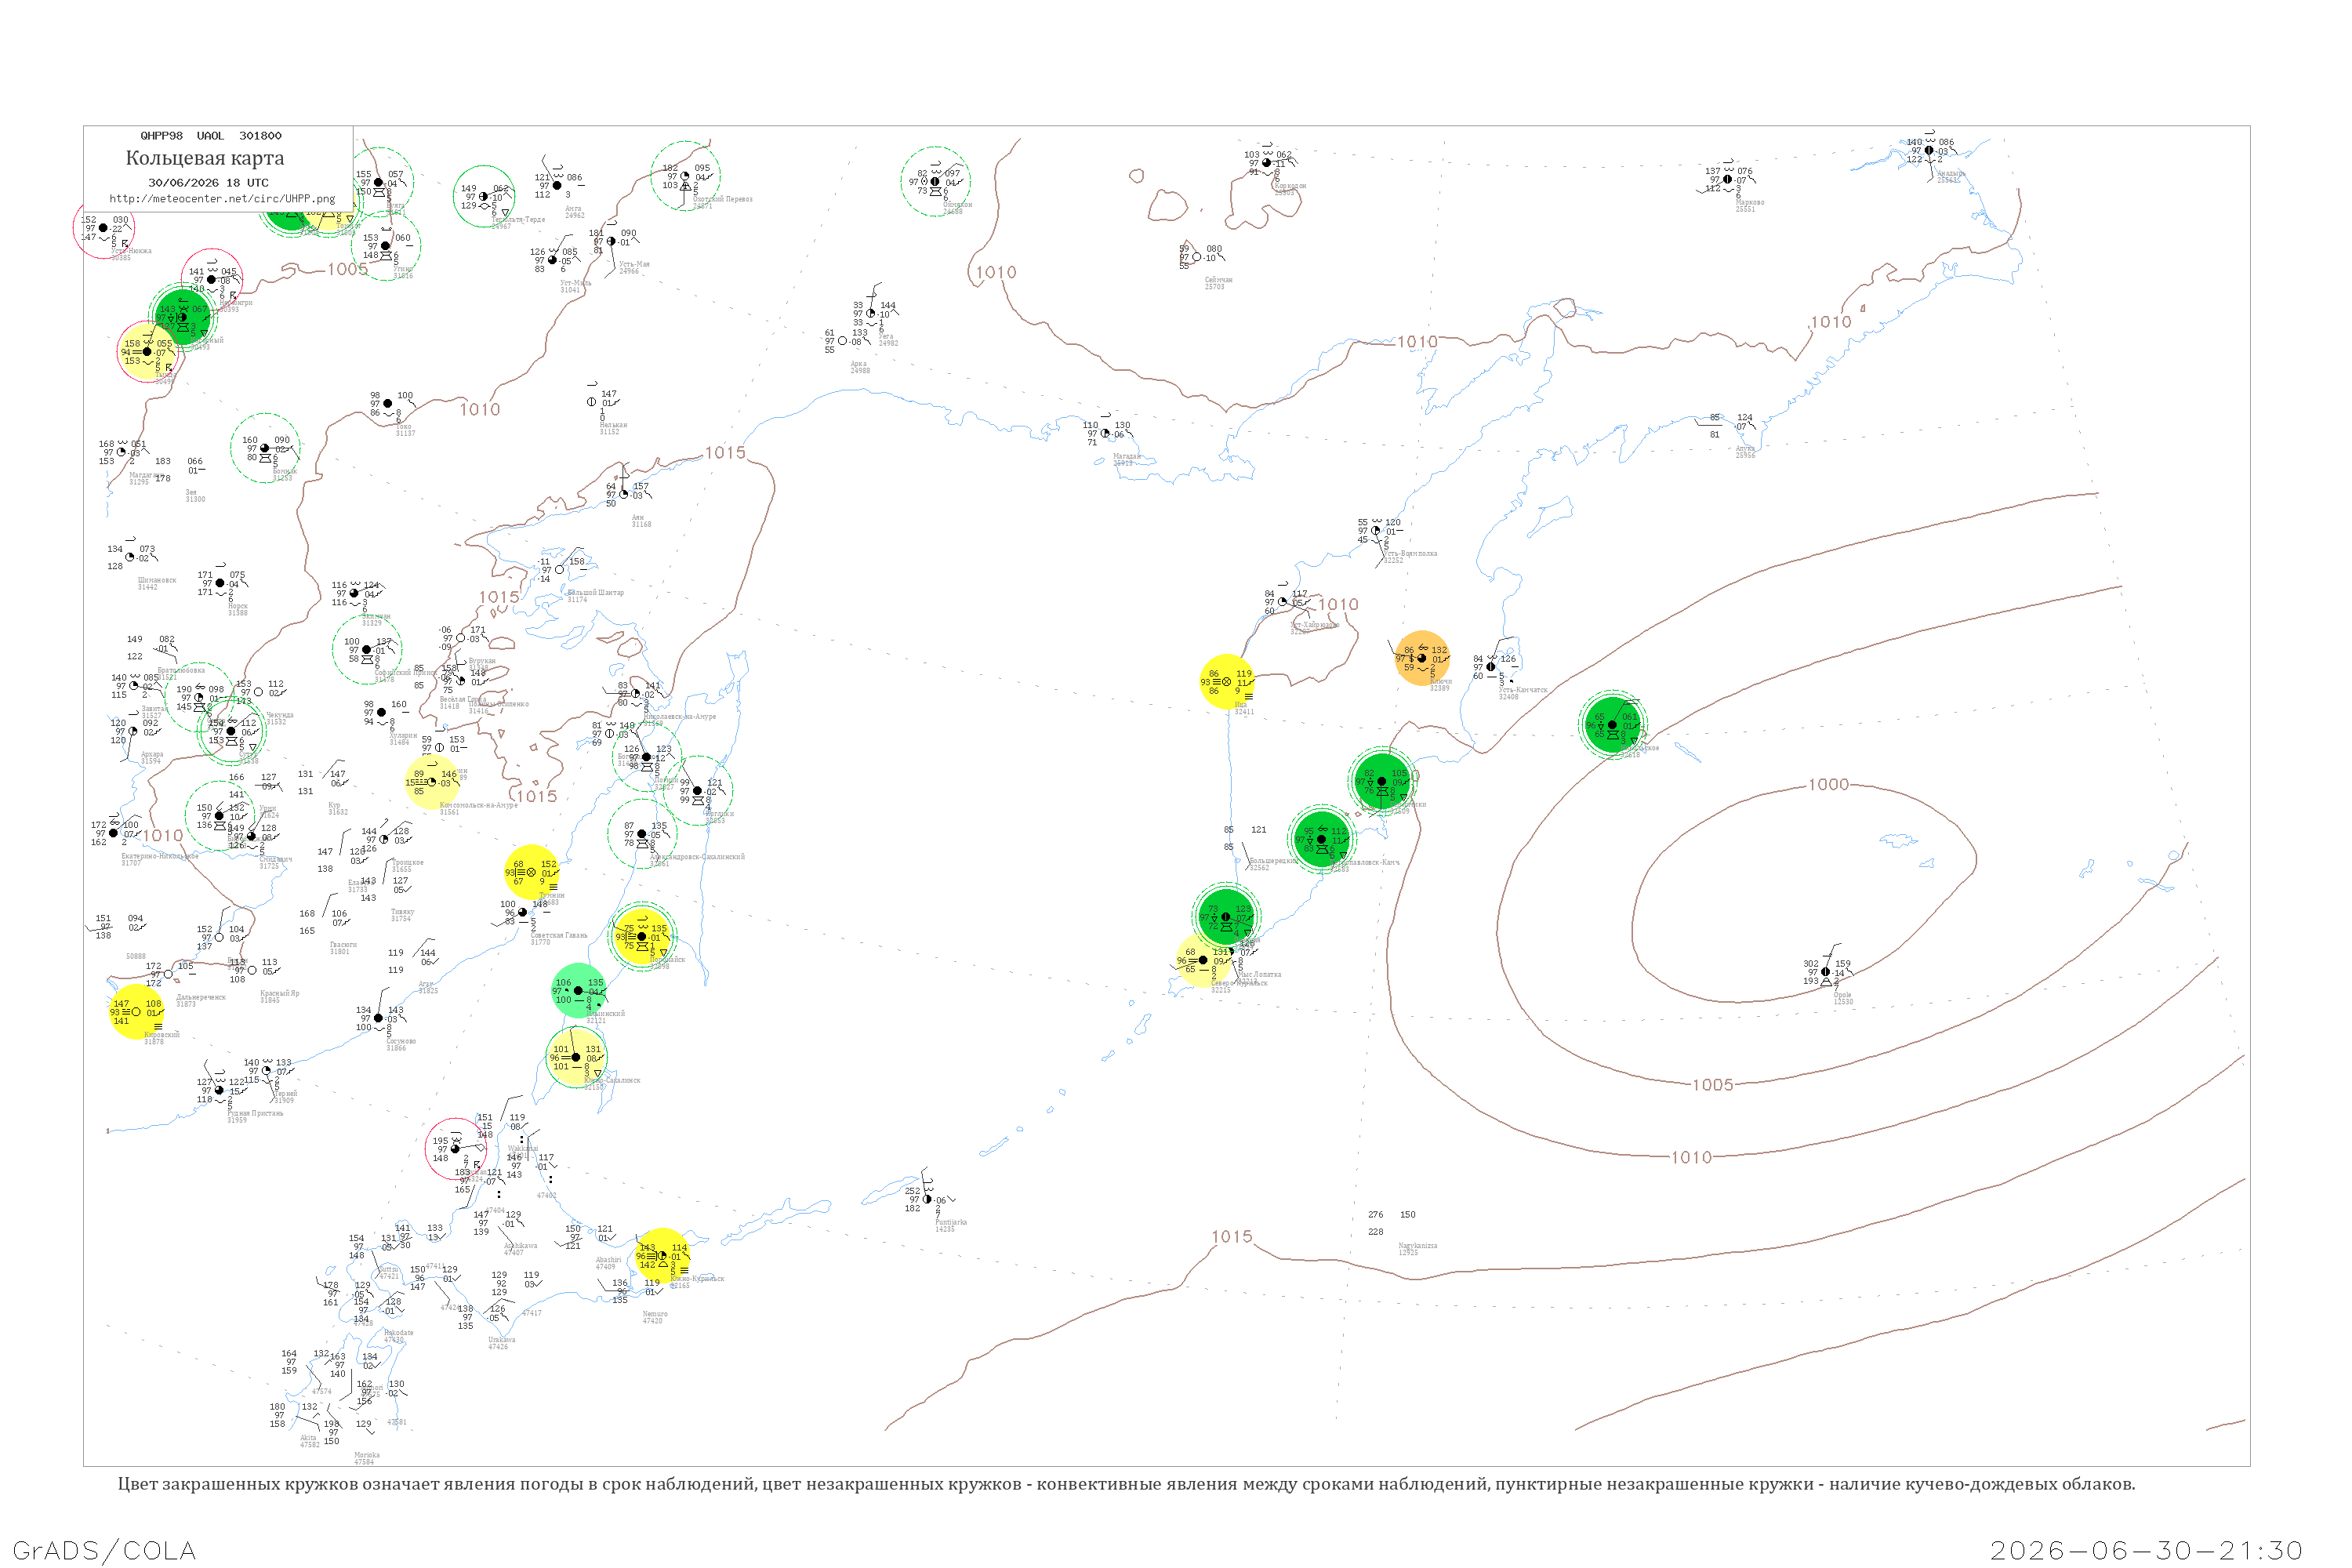Select the station label "Wakkanai"
Viewport: 2352px width, 1568px height.
[523, 1149]
